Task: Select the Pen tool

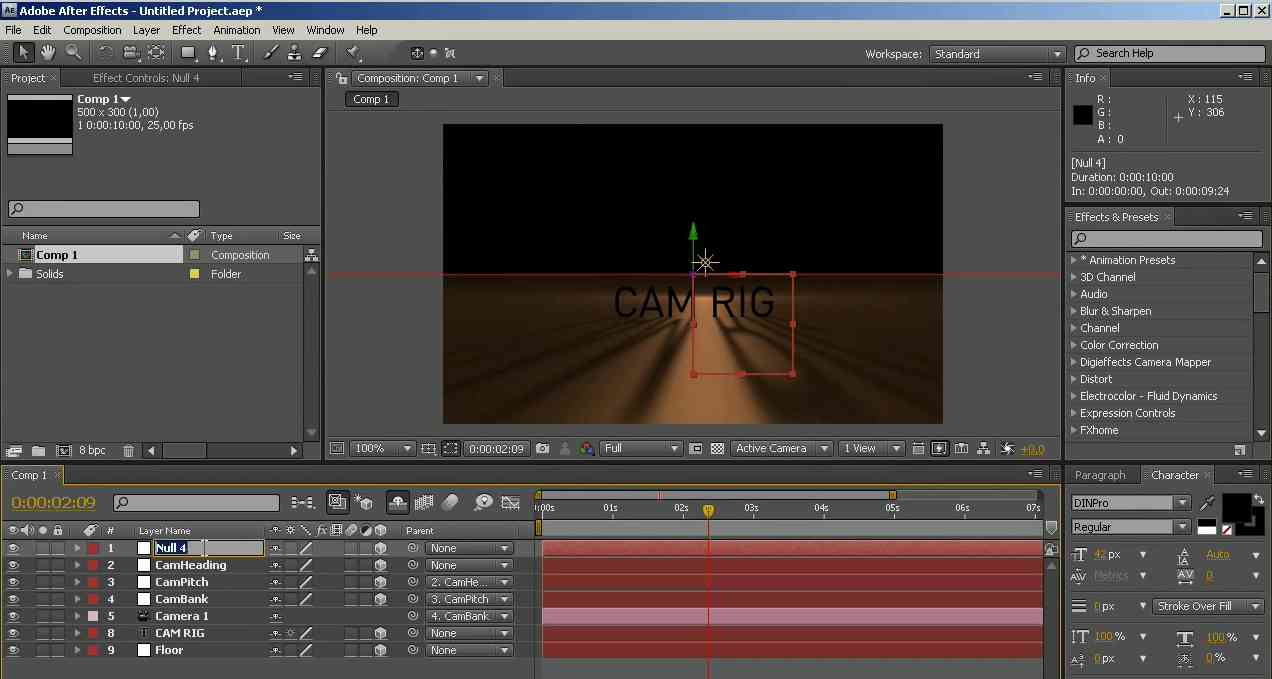Action: 212,53
